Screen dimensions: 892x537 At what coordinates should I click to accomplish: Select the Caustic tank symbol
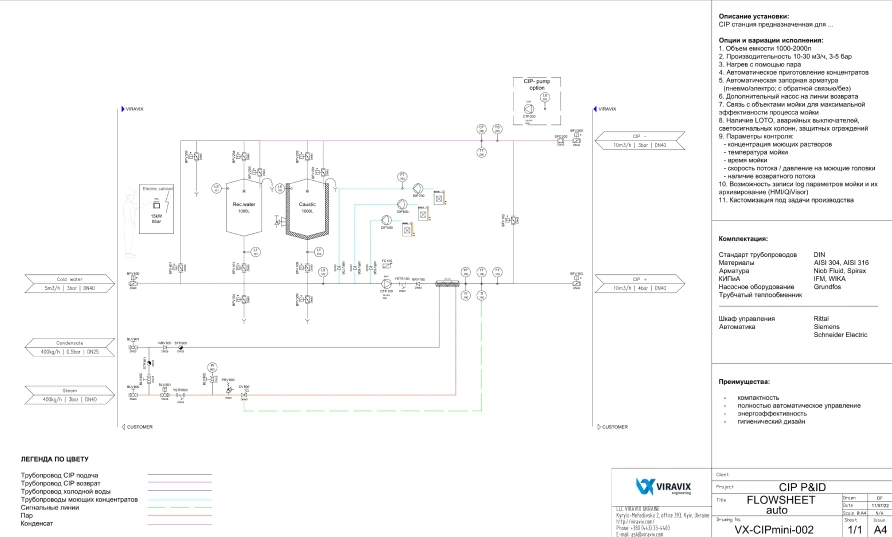pyautogui.click(x=307, y=207)
